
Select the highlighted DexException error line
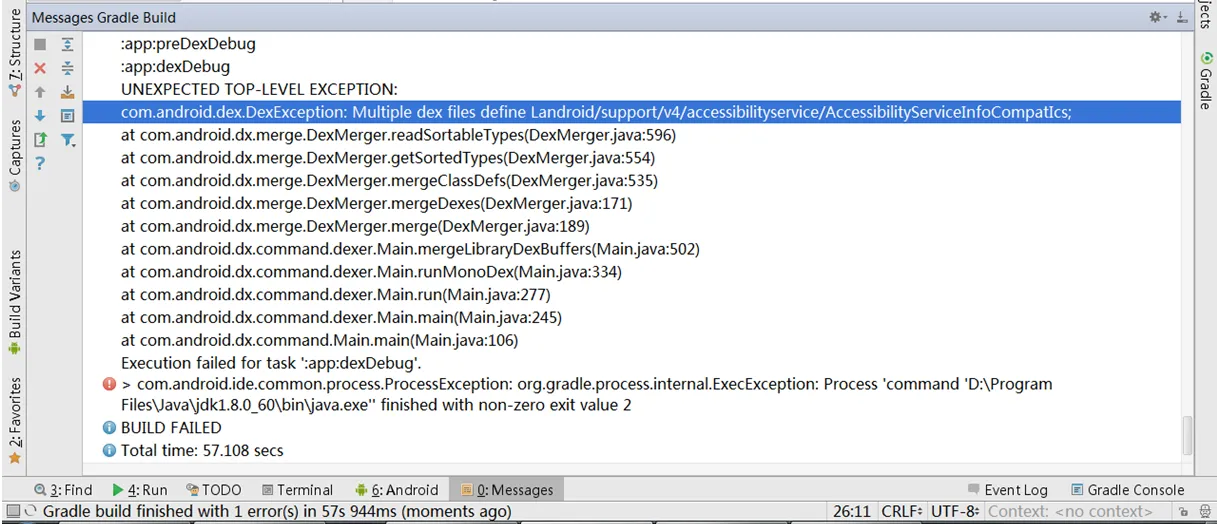(x=631, y=112)
